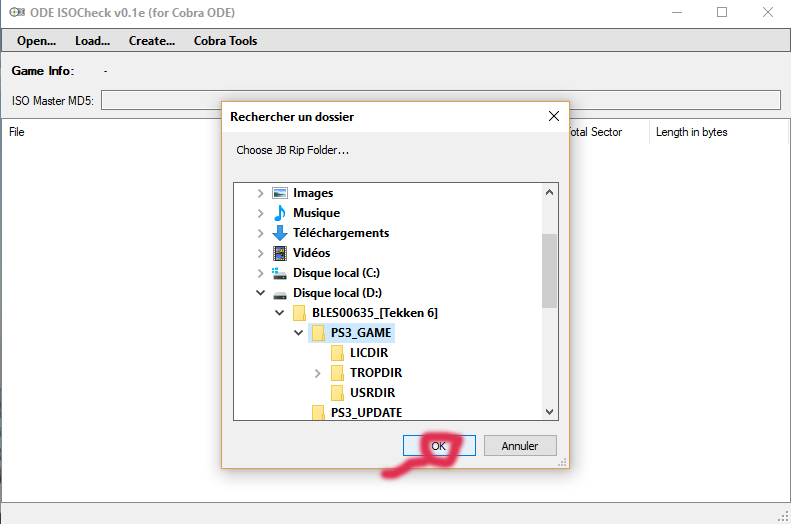791x524 pixels.
Task: Click the USRDIR folder icon
Action: 338,393
